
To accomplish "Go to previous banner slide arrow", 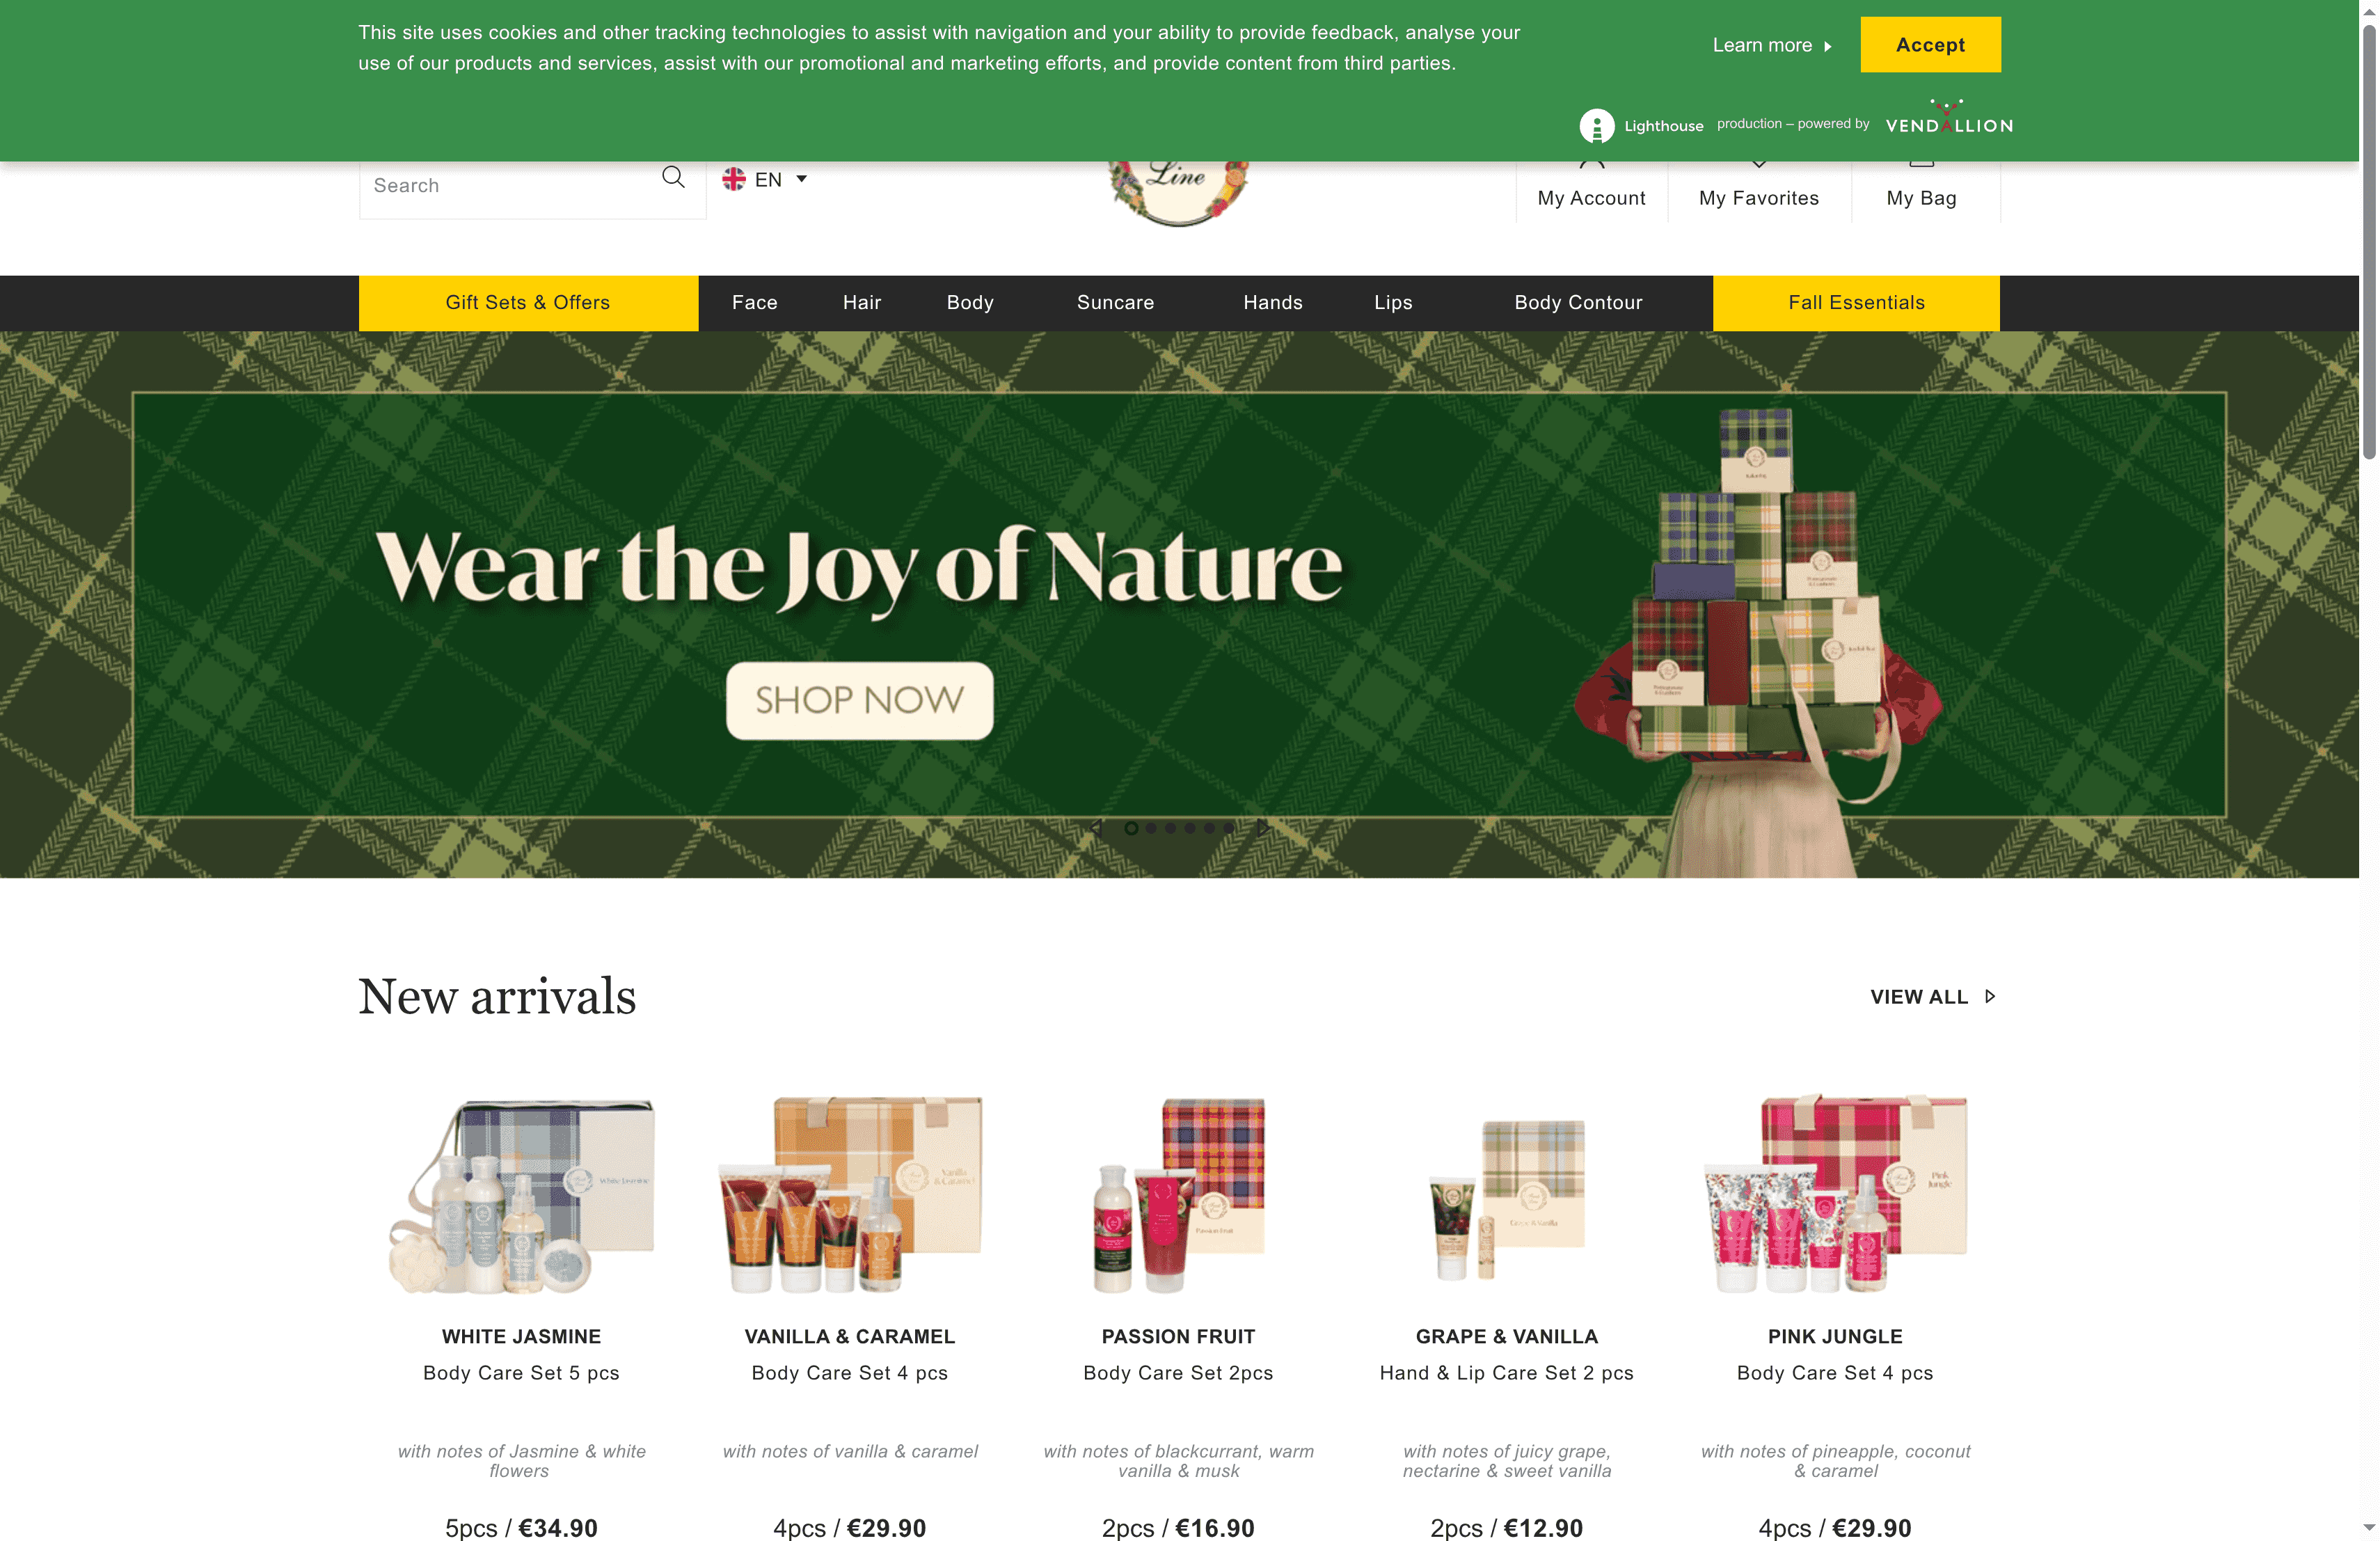I will (1097, 828).
